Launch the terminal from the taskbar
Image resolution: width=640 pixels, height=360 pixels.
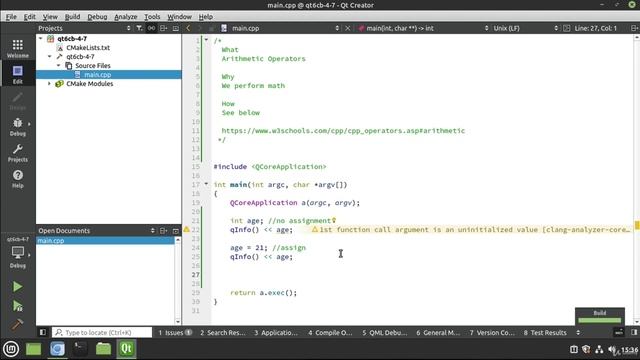point(80,349)
